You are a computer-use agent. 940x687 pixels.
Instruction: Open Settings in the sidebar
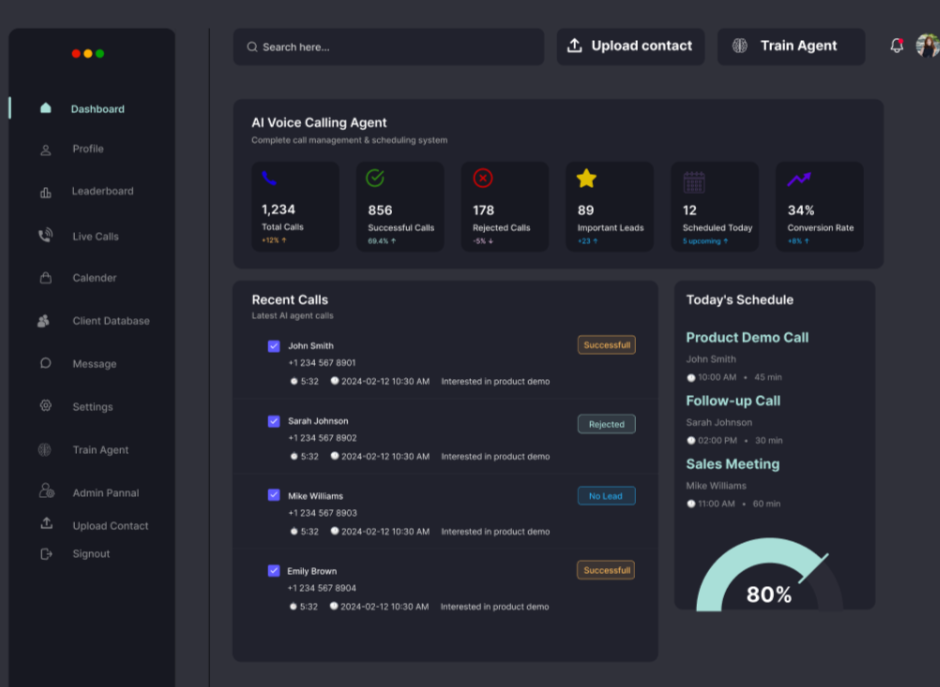[x=92, y=406]
